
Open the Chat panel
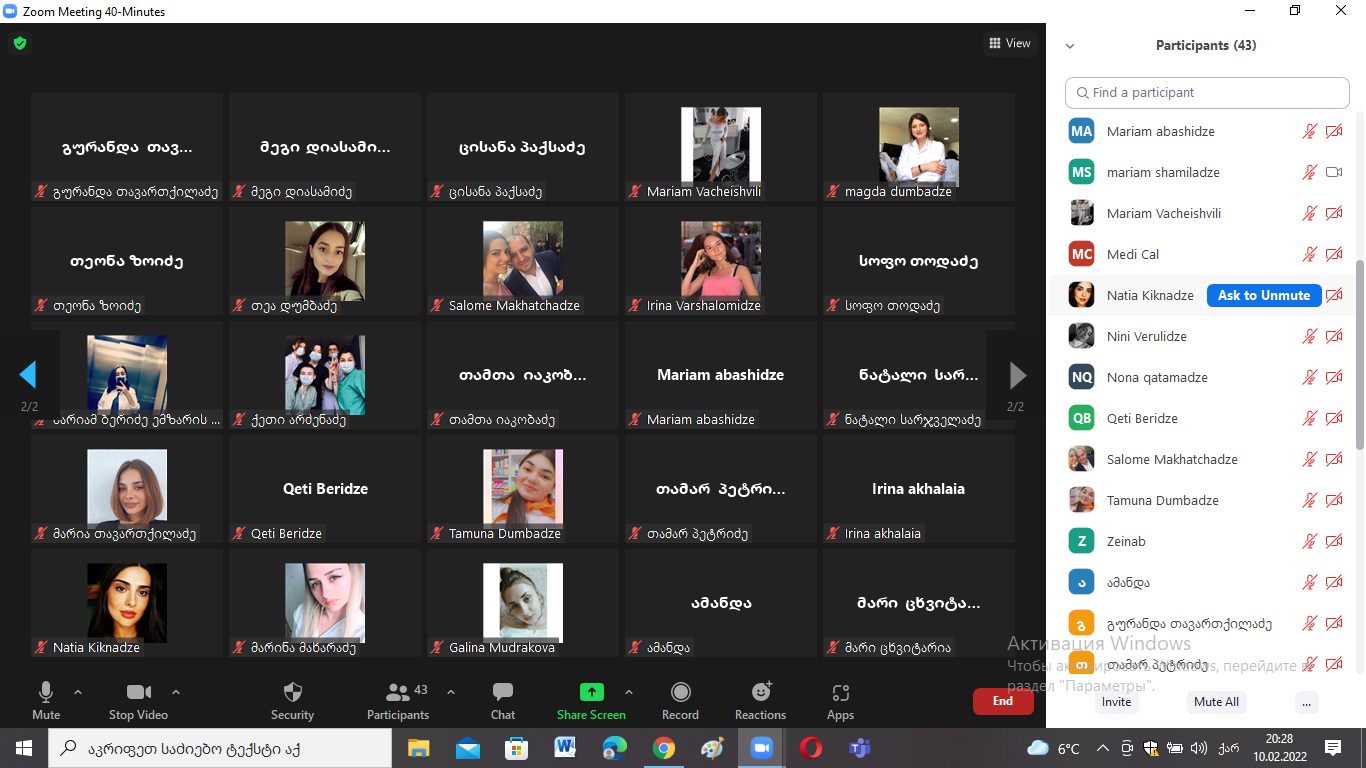coord(503,700)
